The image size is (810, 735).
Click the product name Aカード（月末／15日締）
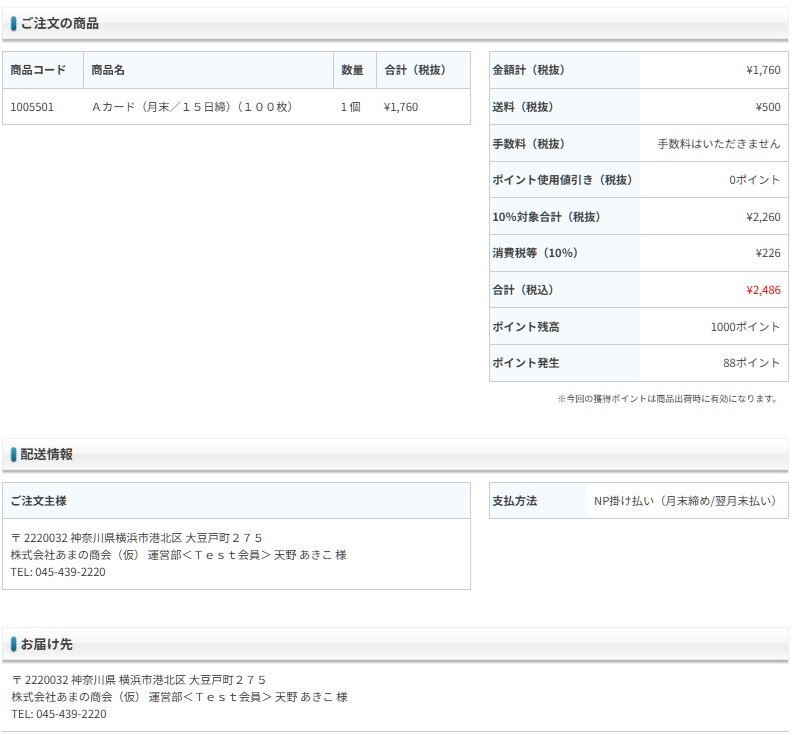(x=191, y=107)
